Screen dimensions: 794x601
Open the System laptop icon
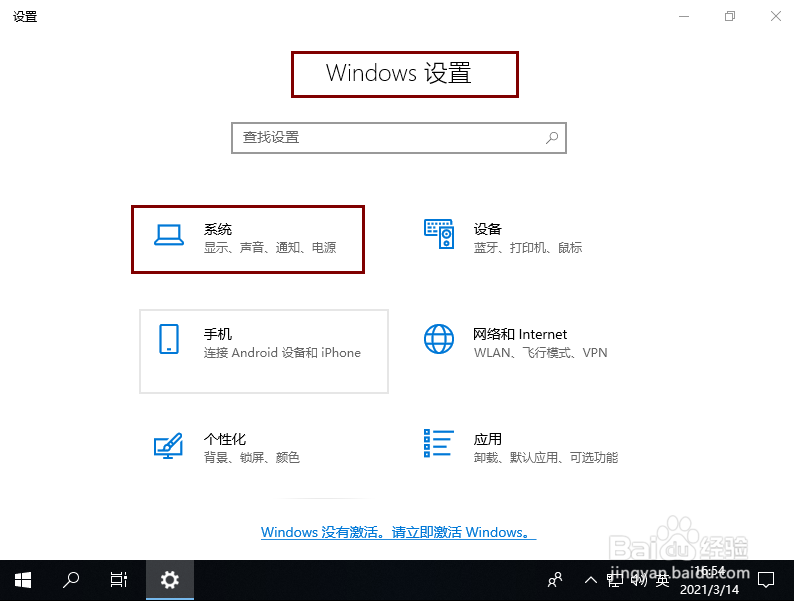point(169,235)
